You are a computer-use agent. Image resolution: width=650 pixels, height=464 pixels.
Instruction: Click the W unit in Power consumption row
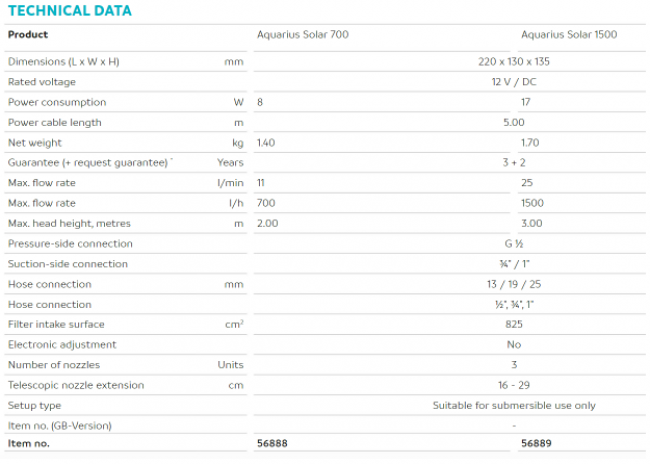pos(238,102)
